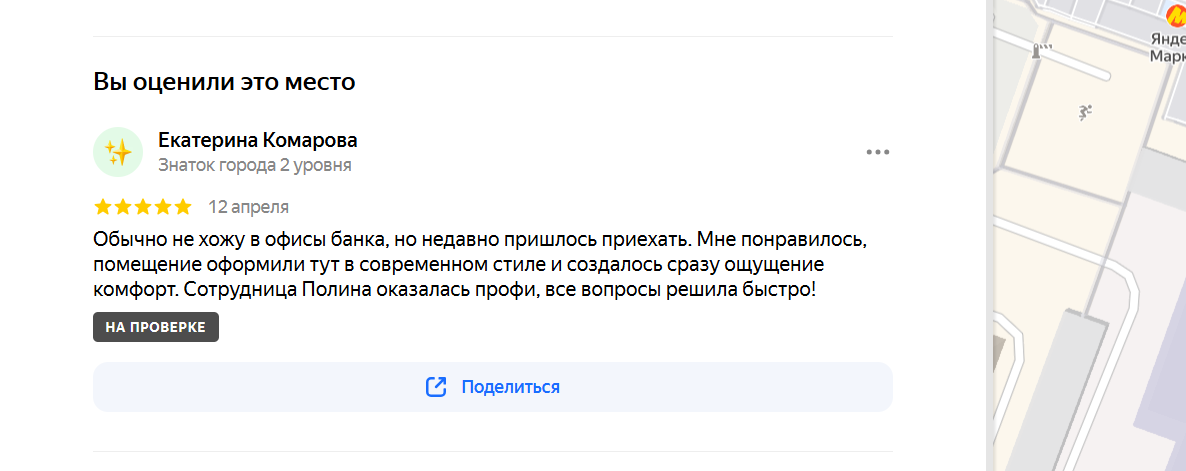
Task: Set rating to the first star
Action: pyautogui.click(x=103, y=207)
